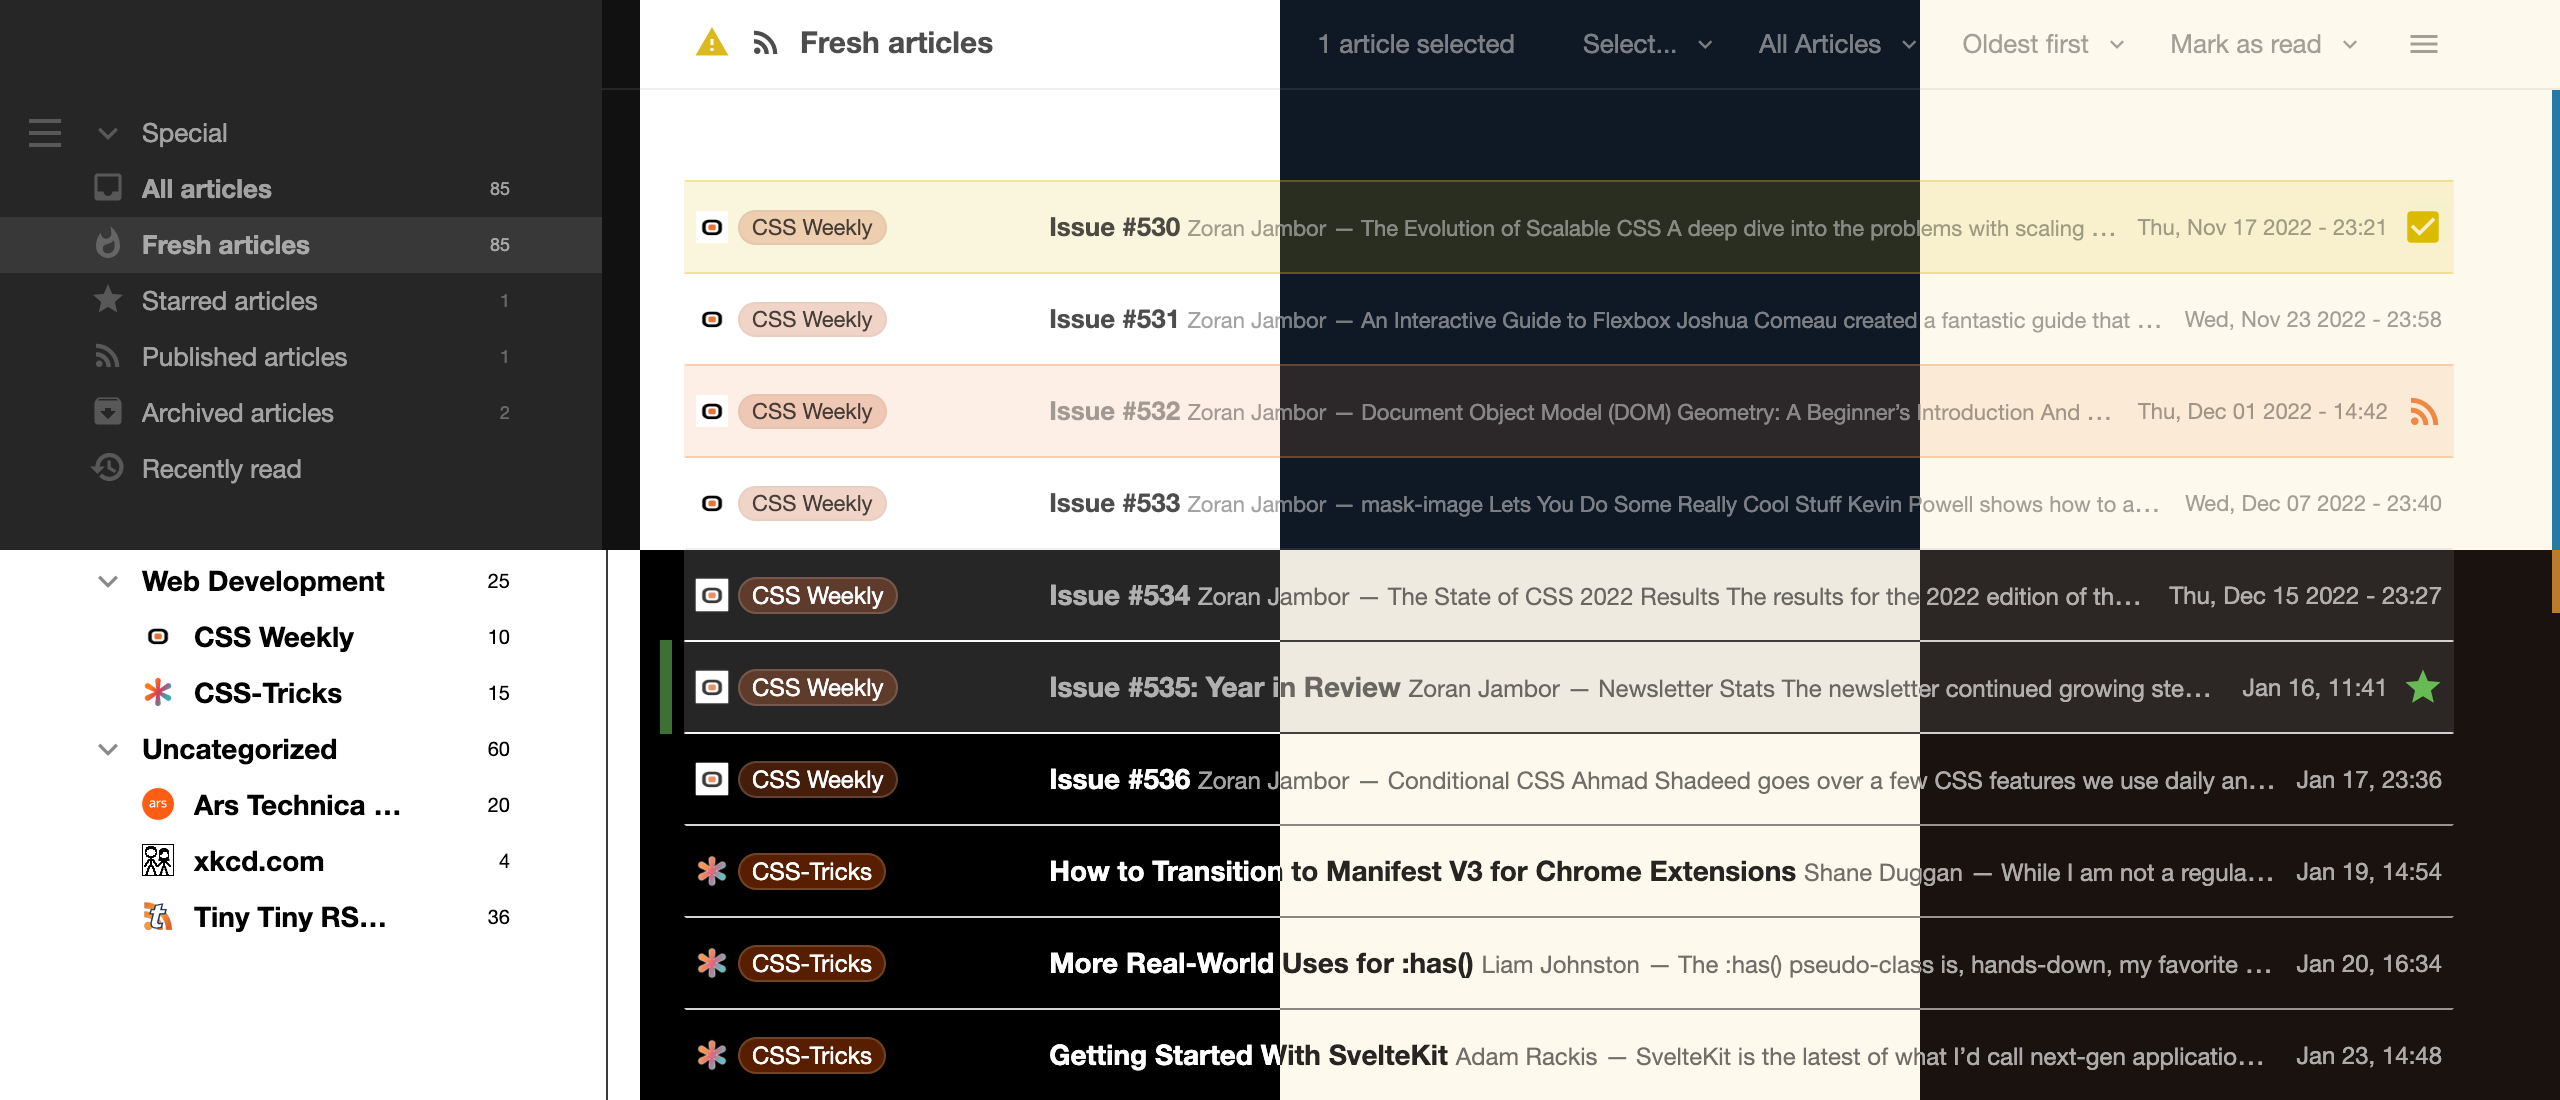The image size is (2560, 1100).
Task: Click the 1 article selected status text
Action: point(1415,44)
